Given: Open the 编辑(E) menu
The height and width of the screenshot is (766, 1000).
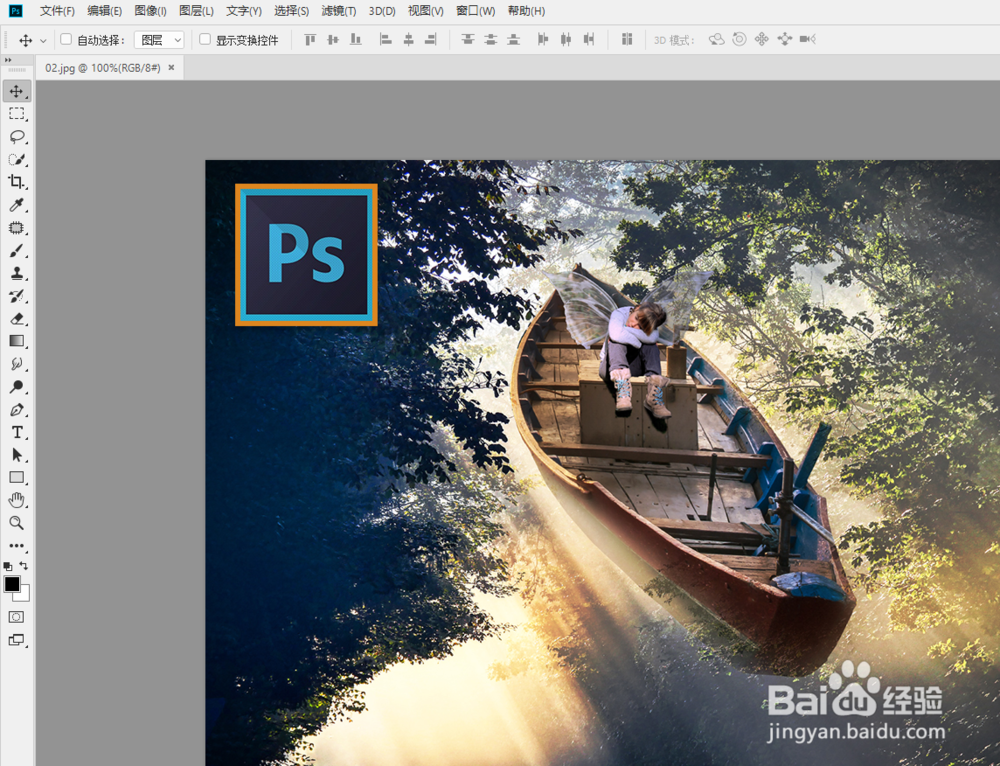Looking at the screenshot, I should pos(105,11).
